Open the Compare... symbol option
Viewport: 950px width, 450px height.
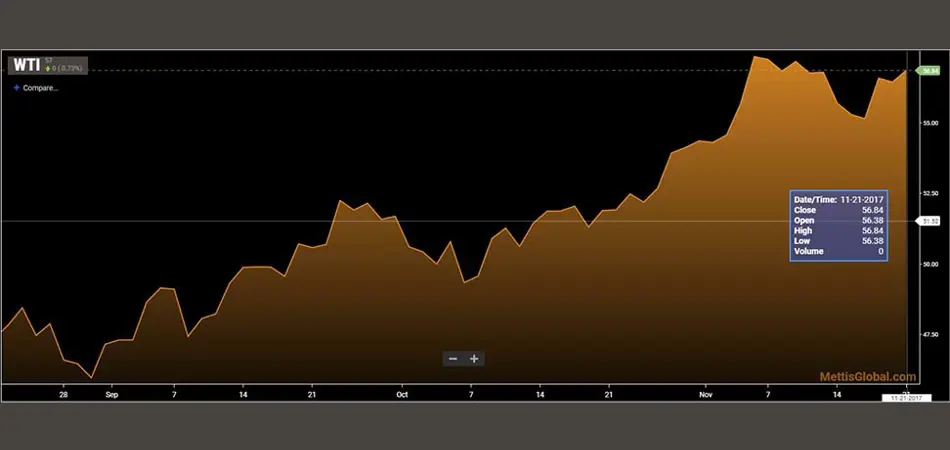coord(40,88)
